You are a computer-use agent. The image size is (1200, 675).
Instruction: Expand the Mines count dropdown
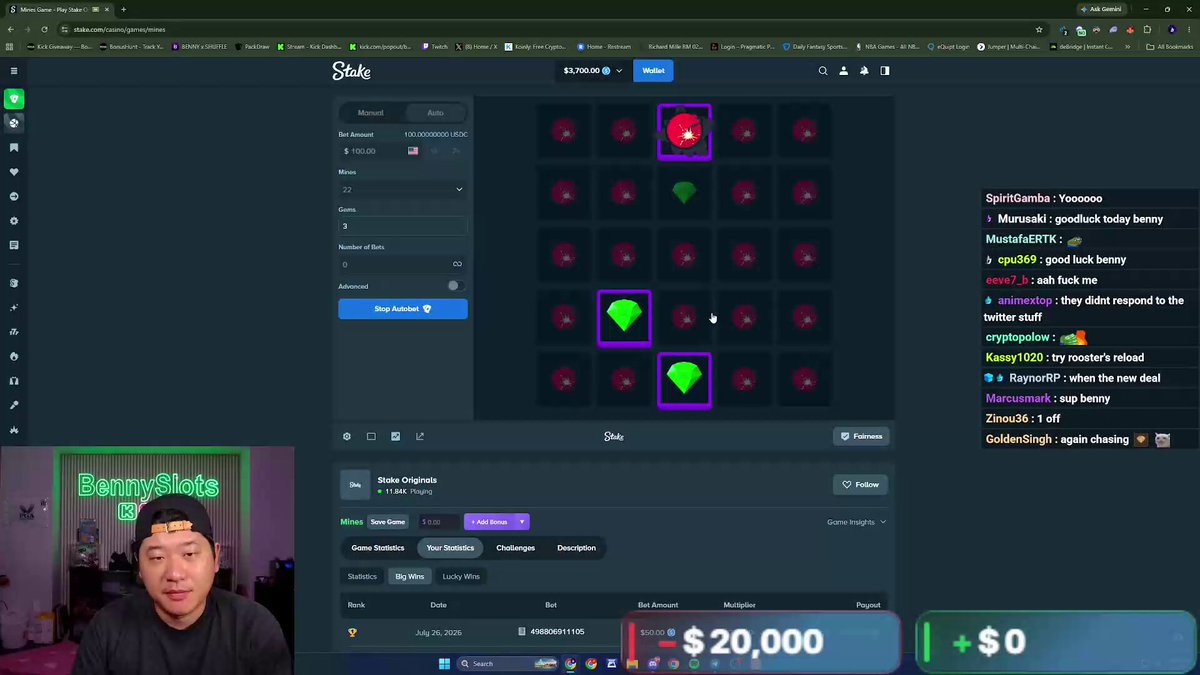(402, 189)
